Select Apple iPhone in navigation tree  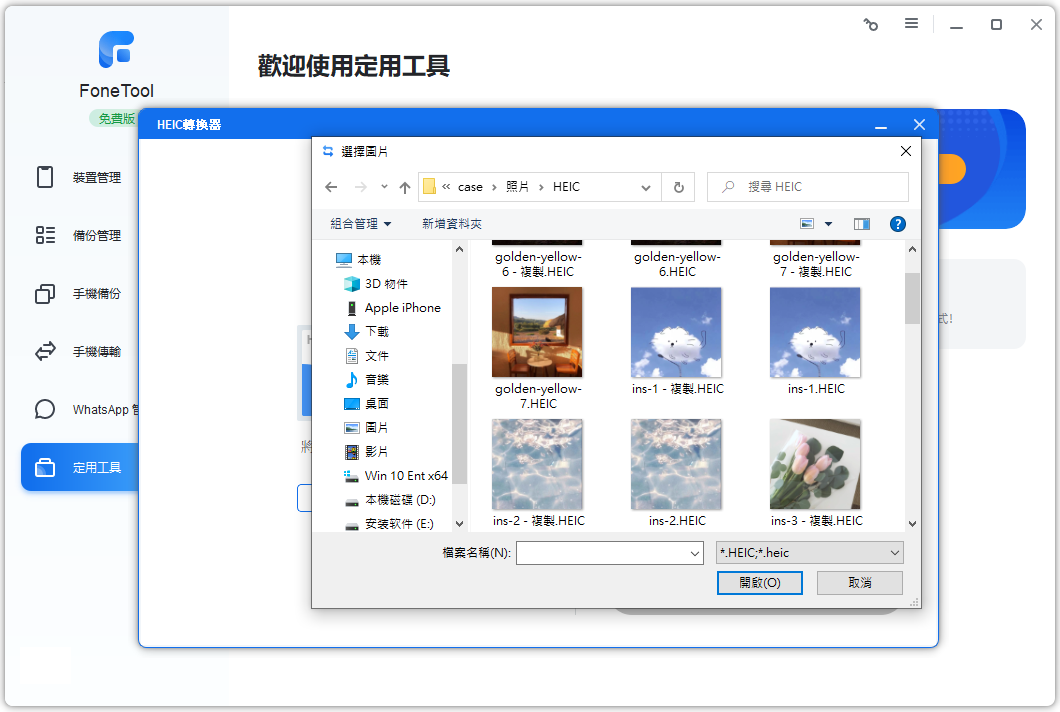point(402,308)
